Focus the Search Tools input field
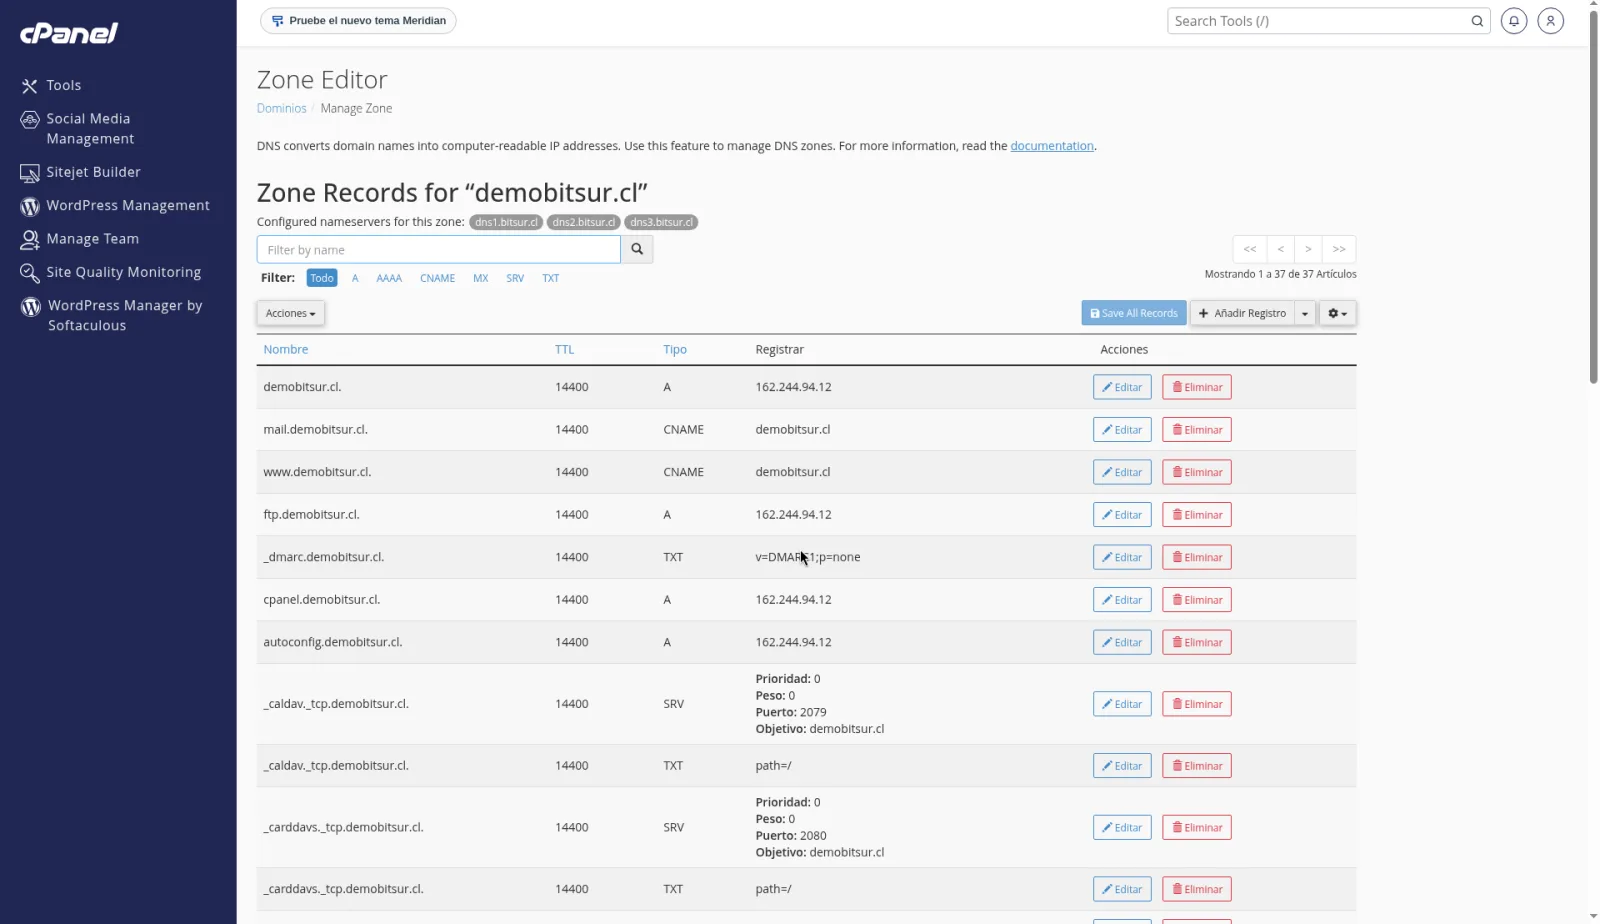Viewport: 1600px width, 924px height. click(x=1319, y=21)
